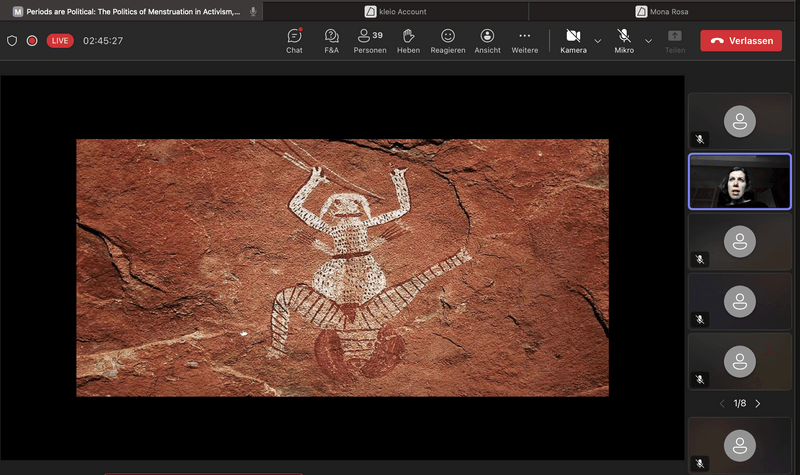Click the shield security icon

12,41
